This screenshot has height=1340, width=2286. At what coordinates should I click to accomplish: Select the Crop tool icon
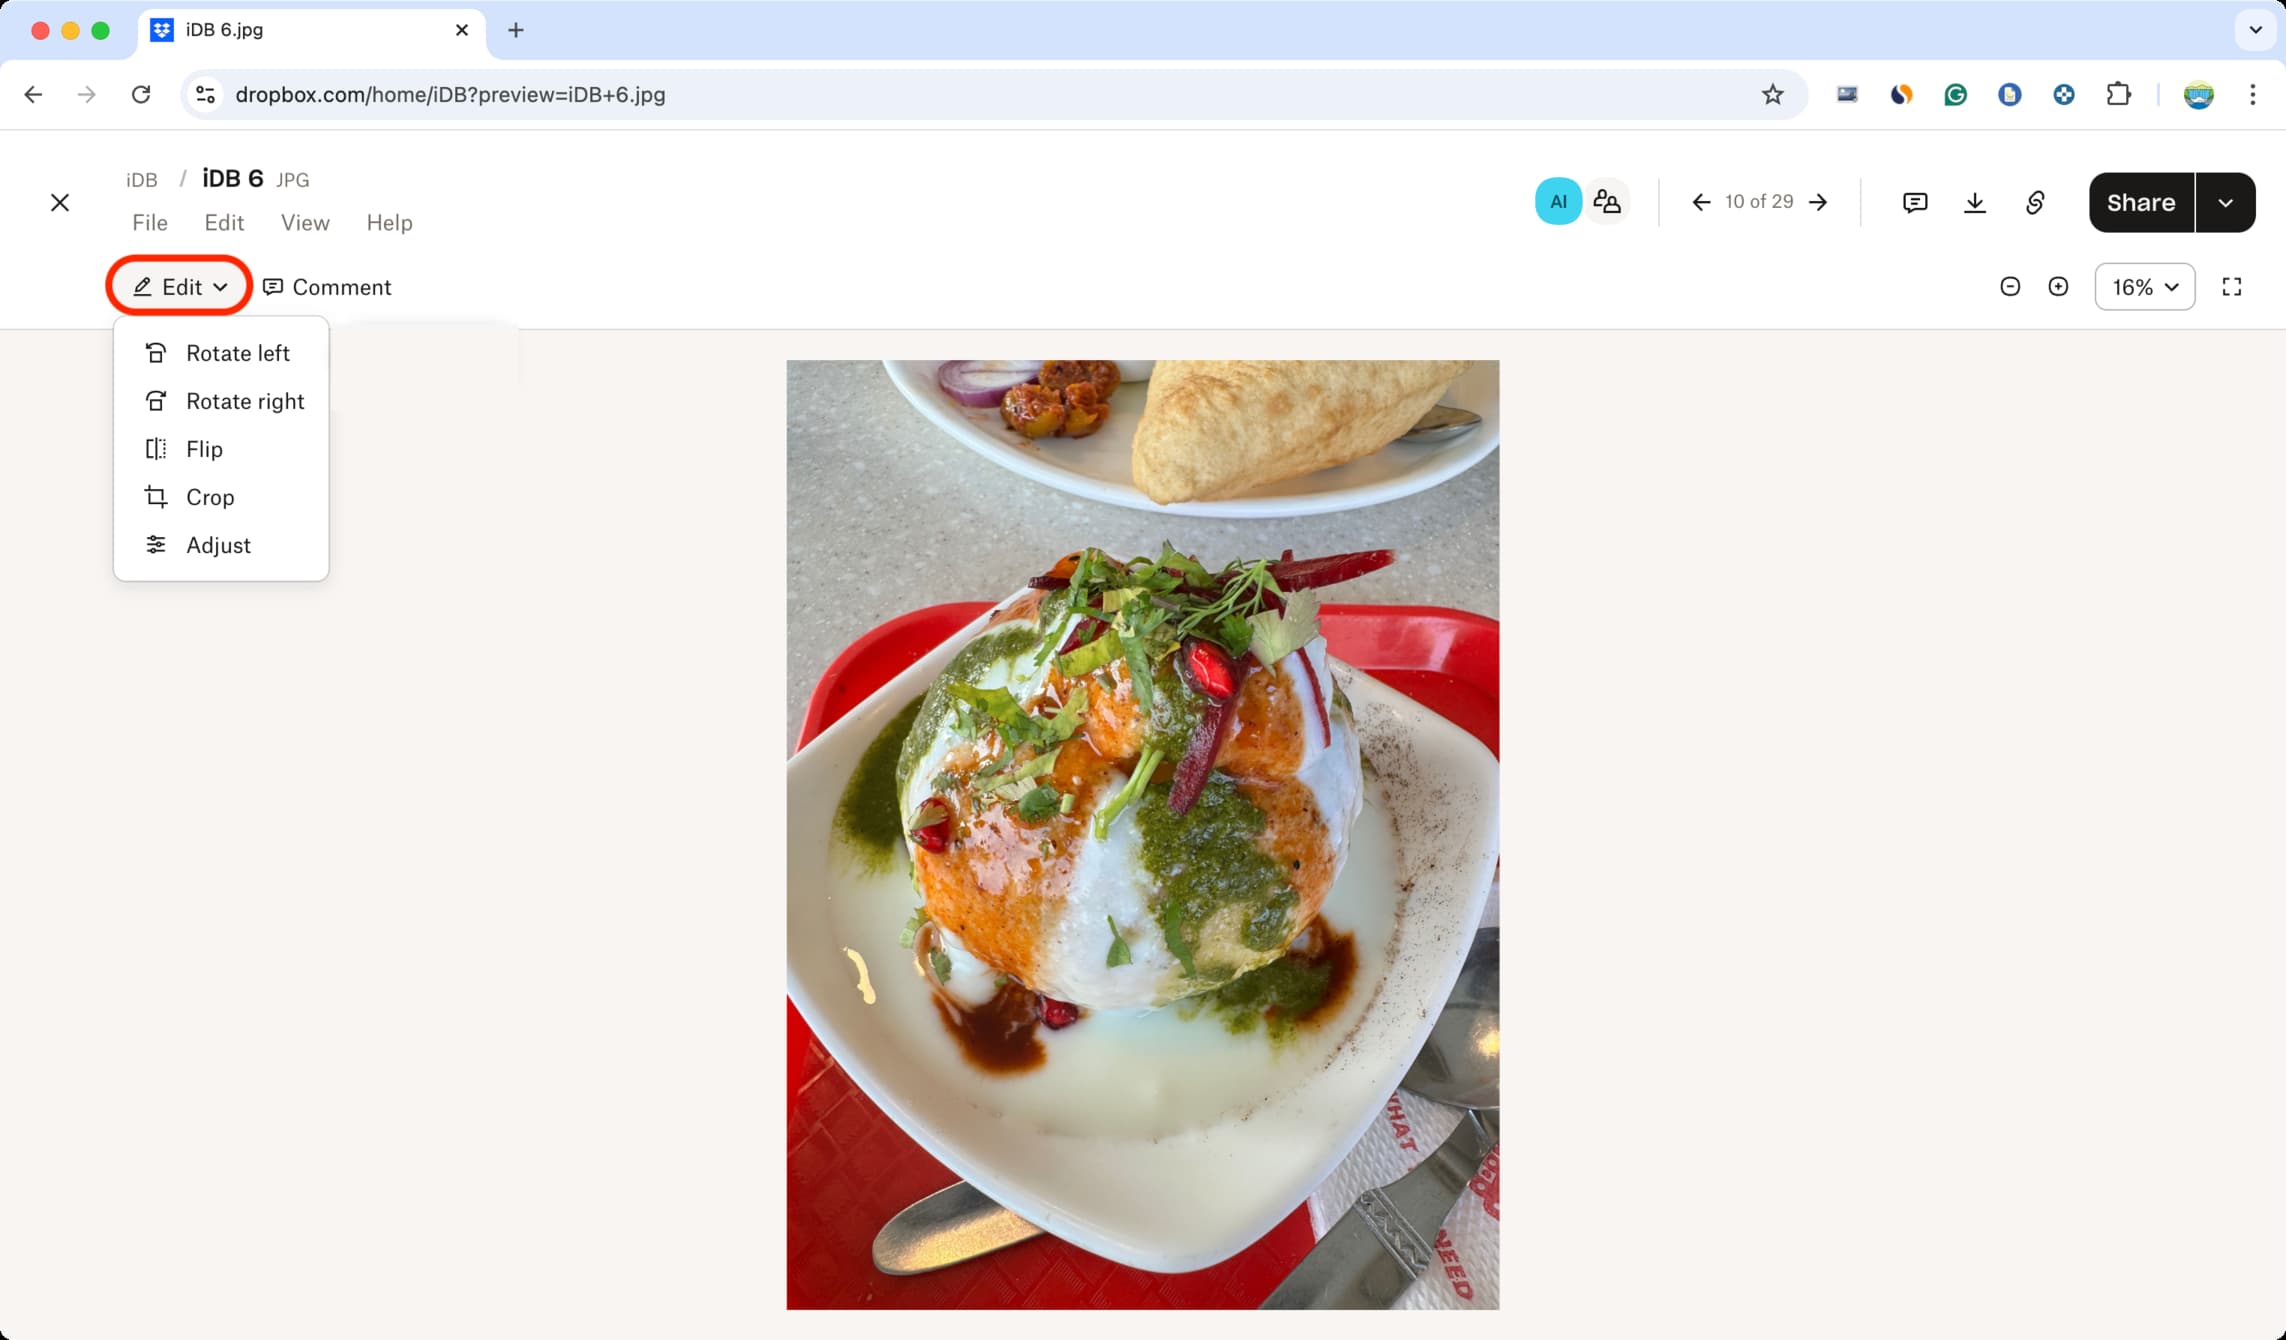click(155, 496)
